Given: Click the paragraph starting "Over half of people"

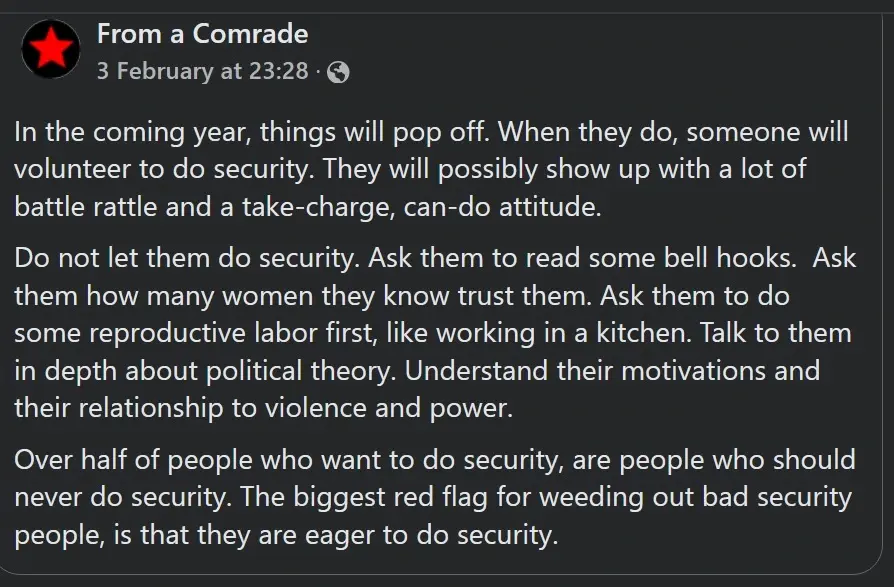Looking at the screenshot, I should click(x=435, y=497).
